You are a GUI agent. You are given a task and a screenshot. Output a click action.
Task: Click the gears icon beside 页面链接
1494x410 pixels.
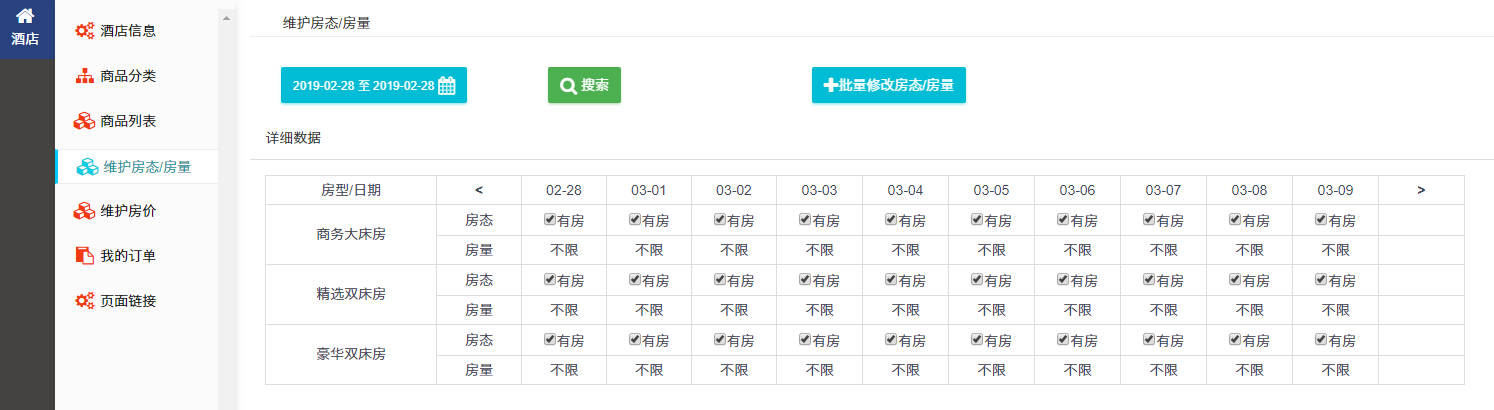(x=85, y=301)
